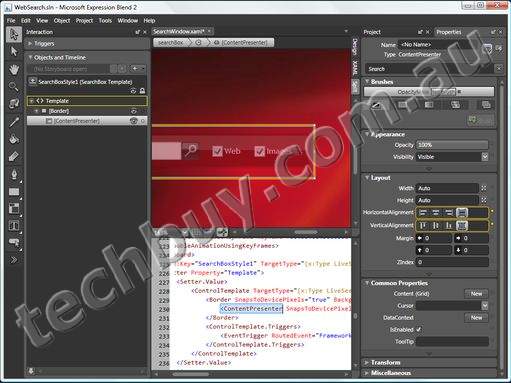The height and width of the screenshot is (383, 511).
Task: Click New button for DataContext
Action: click(476, 318)
